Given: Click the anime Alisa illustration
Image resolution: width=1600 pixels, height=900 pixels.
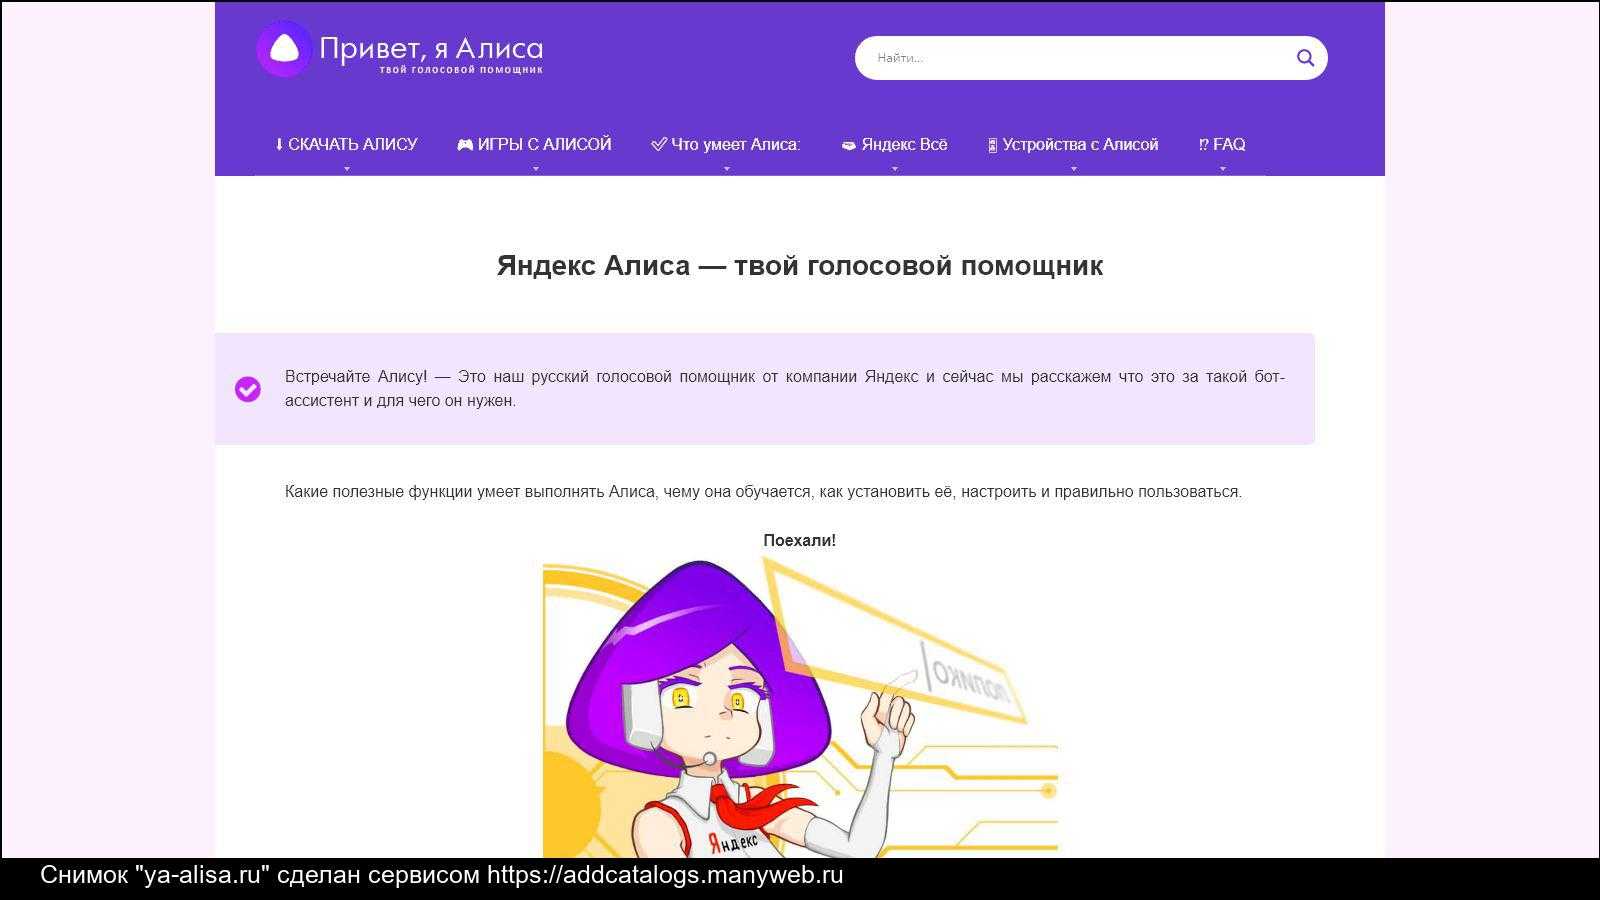Looking at the screenshot, I should coord(800,708).
